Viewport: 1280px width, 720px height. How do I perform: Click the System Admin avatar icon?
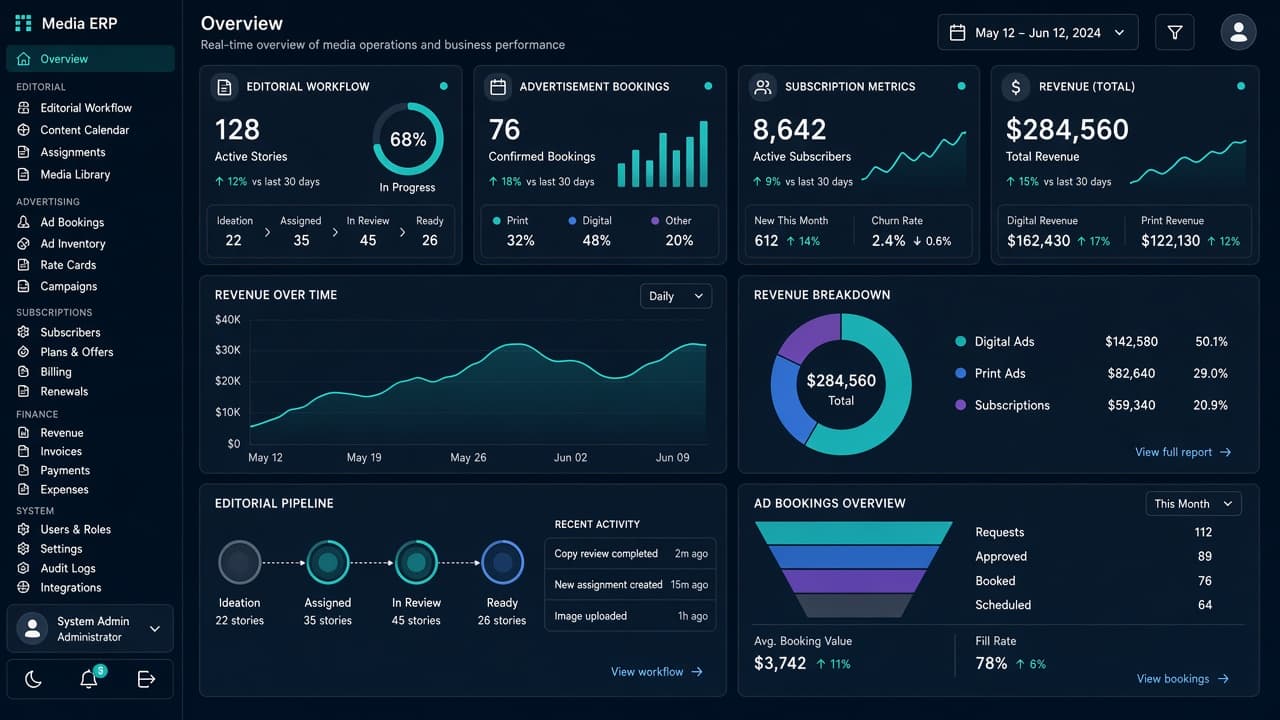(33, 628)
